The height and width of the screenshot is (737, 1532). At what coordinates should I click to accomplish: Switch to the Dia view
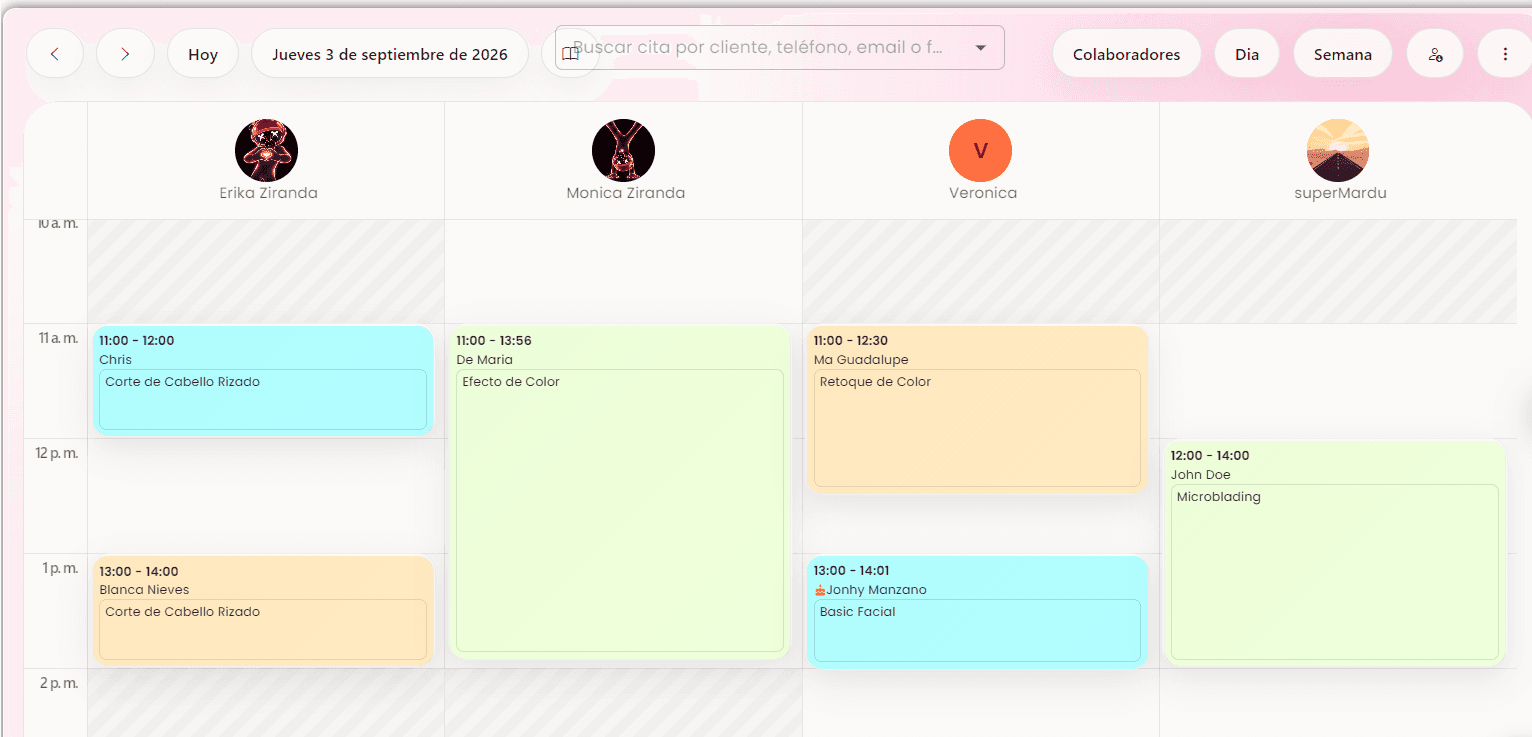pyautogui.click(x=1247, y=54)
